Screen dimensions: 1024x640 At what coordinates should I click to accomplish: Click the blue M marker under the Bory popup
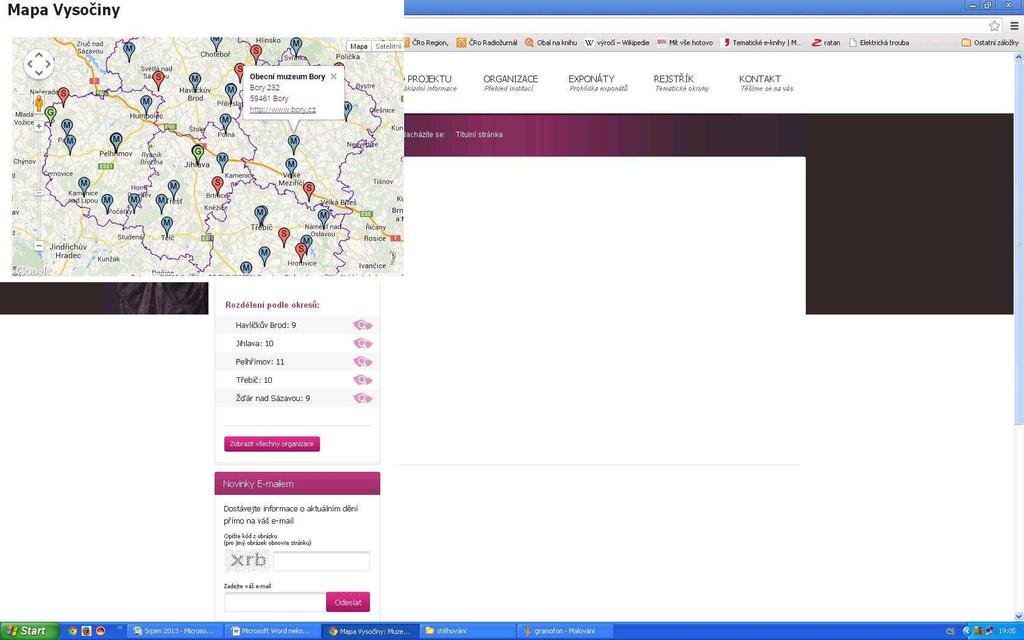[x=294, y=144]
